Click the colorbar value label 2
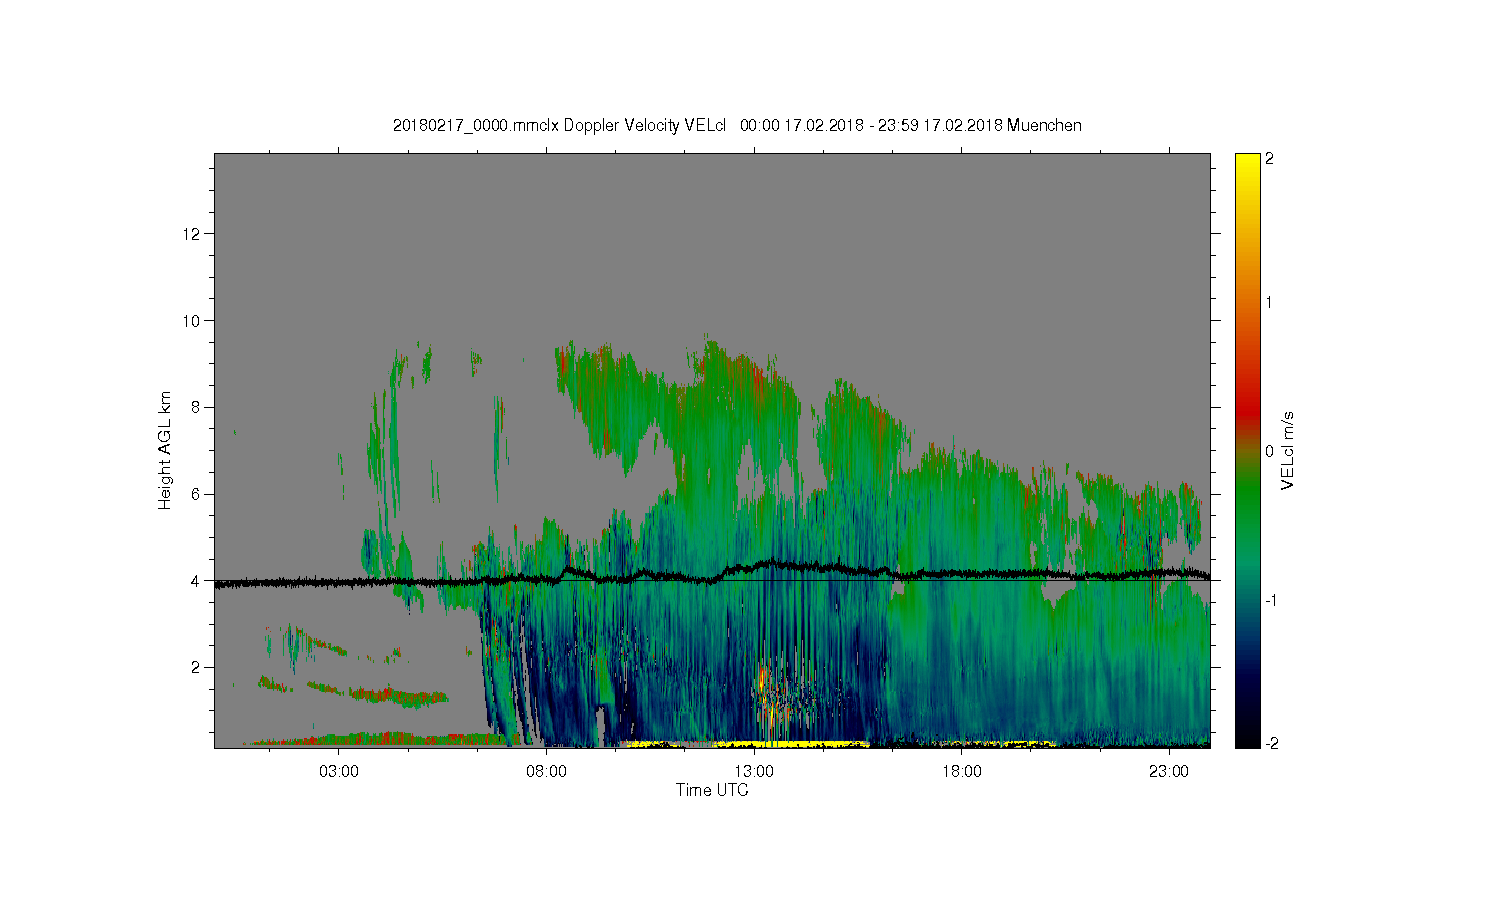This screenshot has height=900, width=1500. pos(1269,159)
